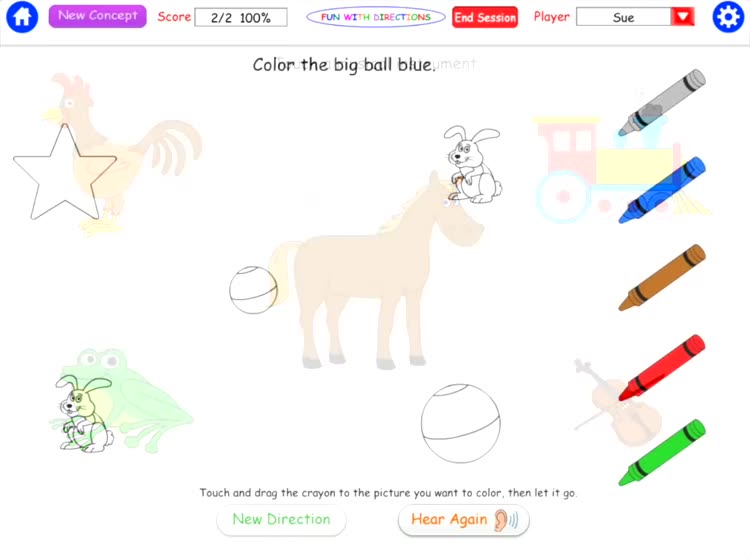Go to the home screen icon

tap(22, 17)
